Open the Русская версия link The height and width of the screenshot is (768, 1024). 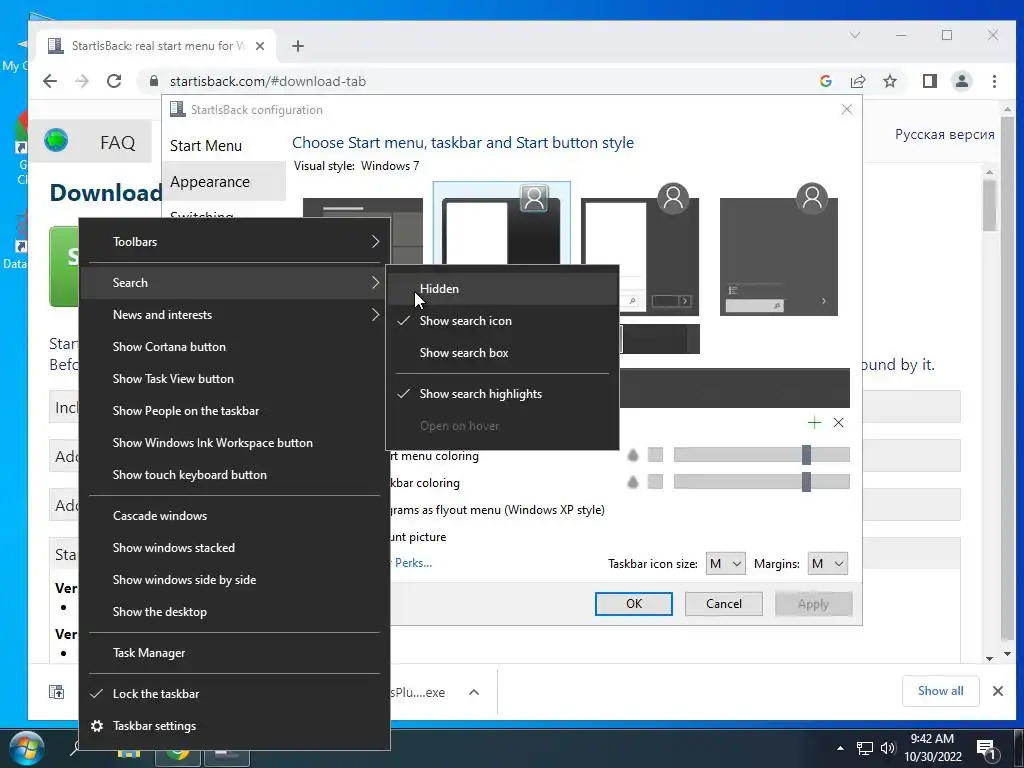944,135
